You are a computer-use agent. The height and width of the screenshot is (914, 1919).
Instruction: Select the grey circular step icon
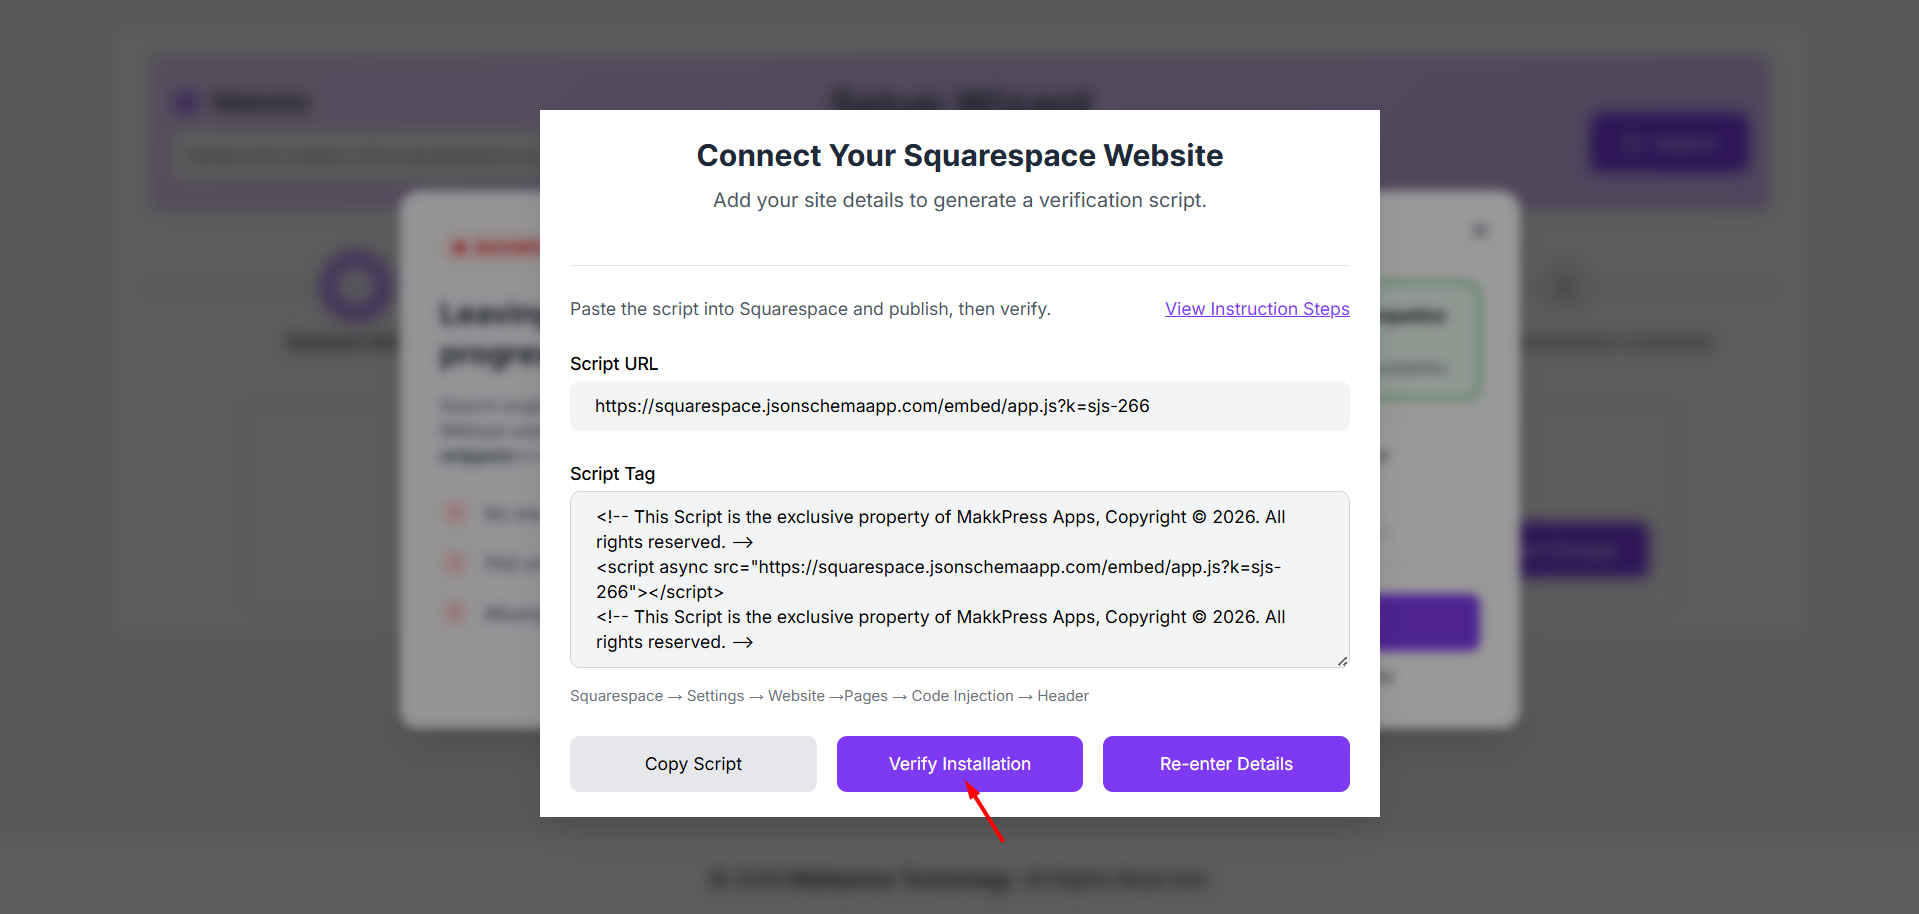point(1565,288)
